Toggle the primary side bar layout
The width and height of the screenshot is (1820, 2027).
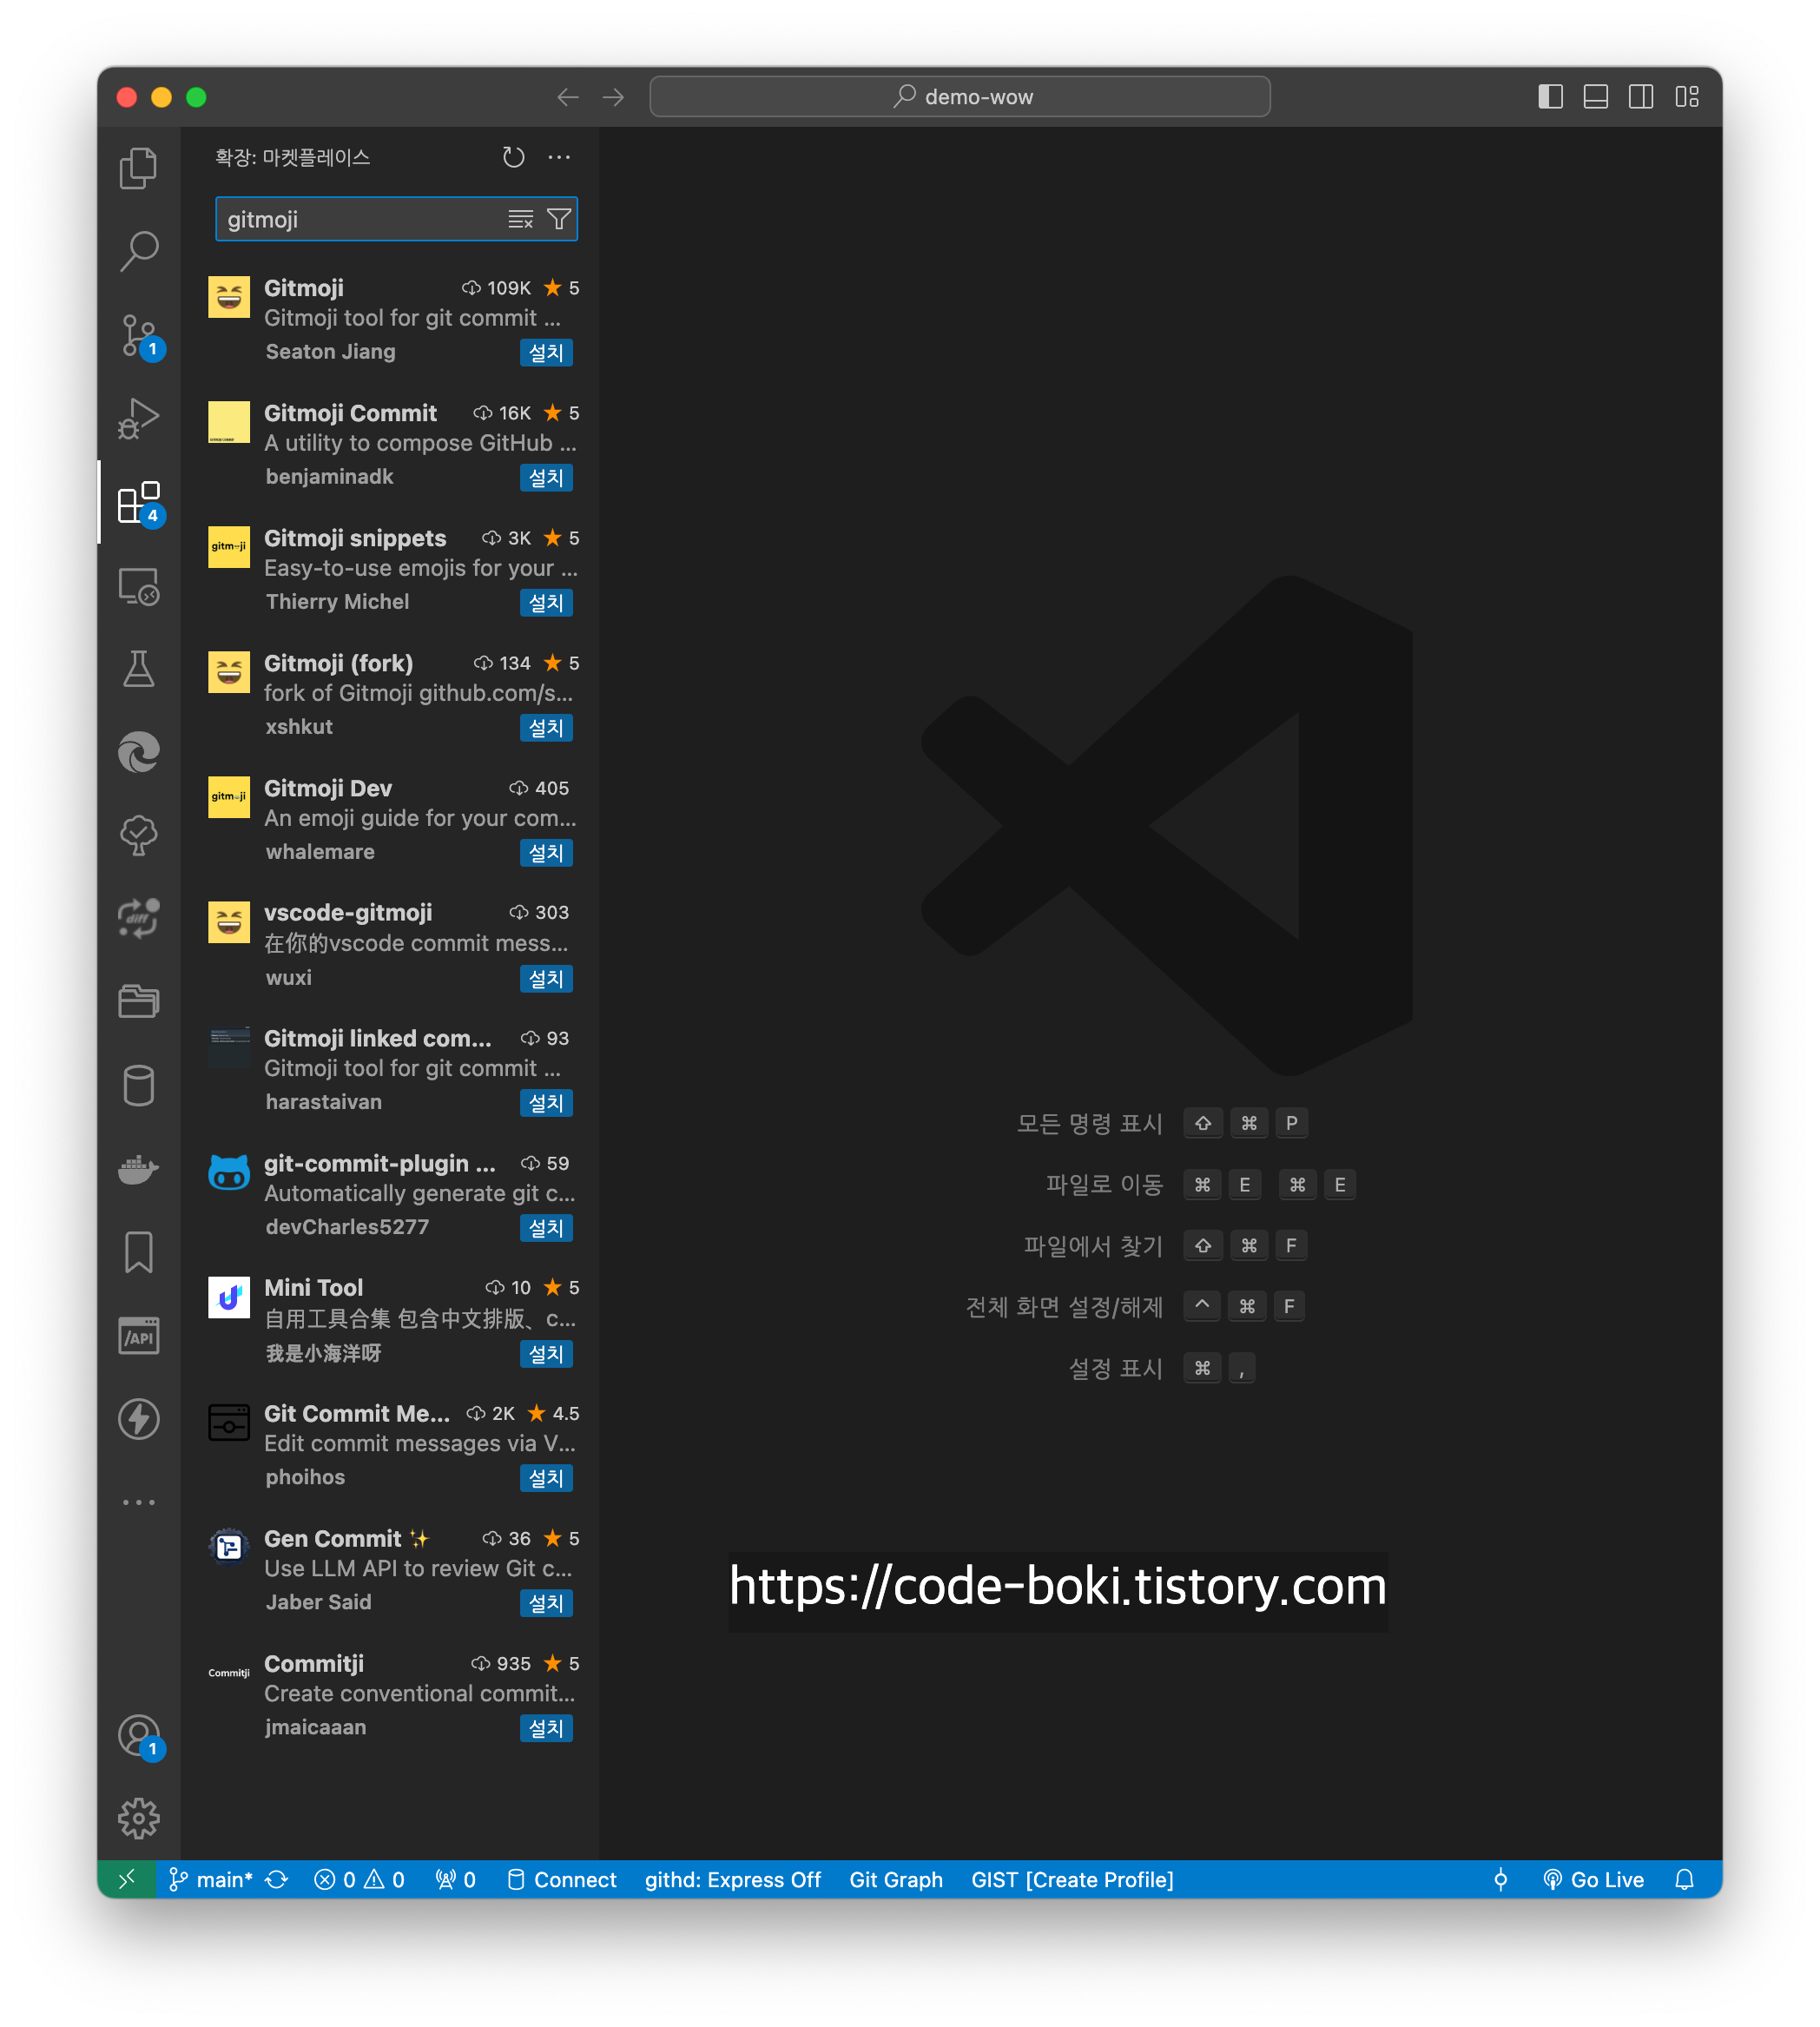pyautogui.click(x=1550, y=97)
